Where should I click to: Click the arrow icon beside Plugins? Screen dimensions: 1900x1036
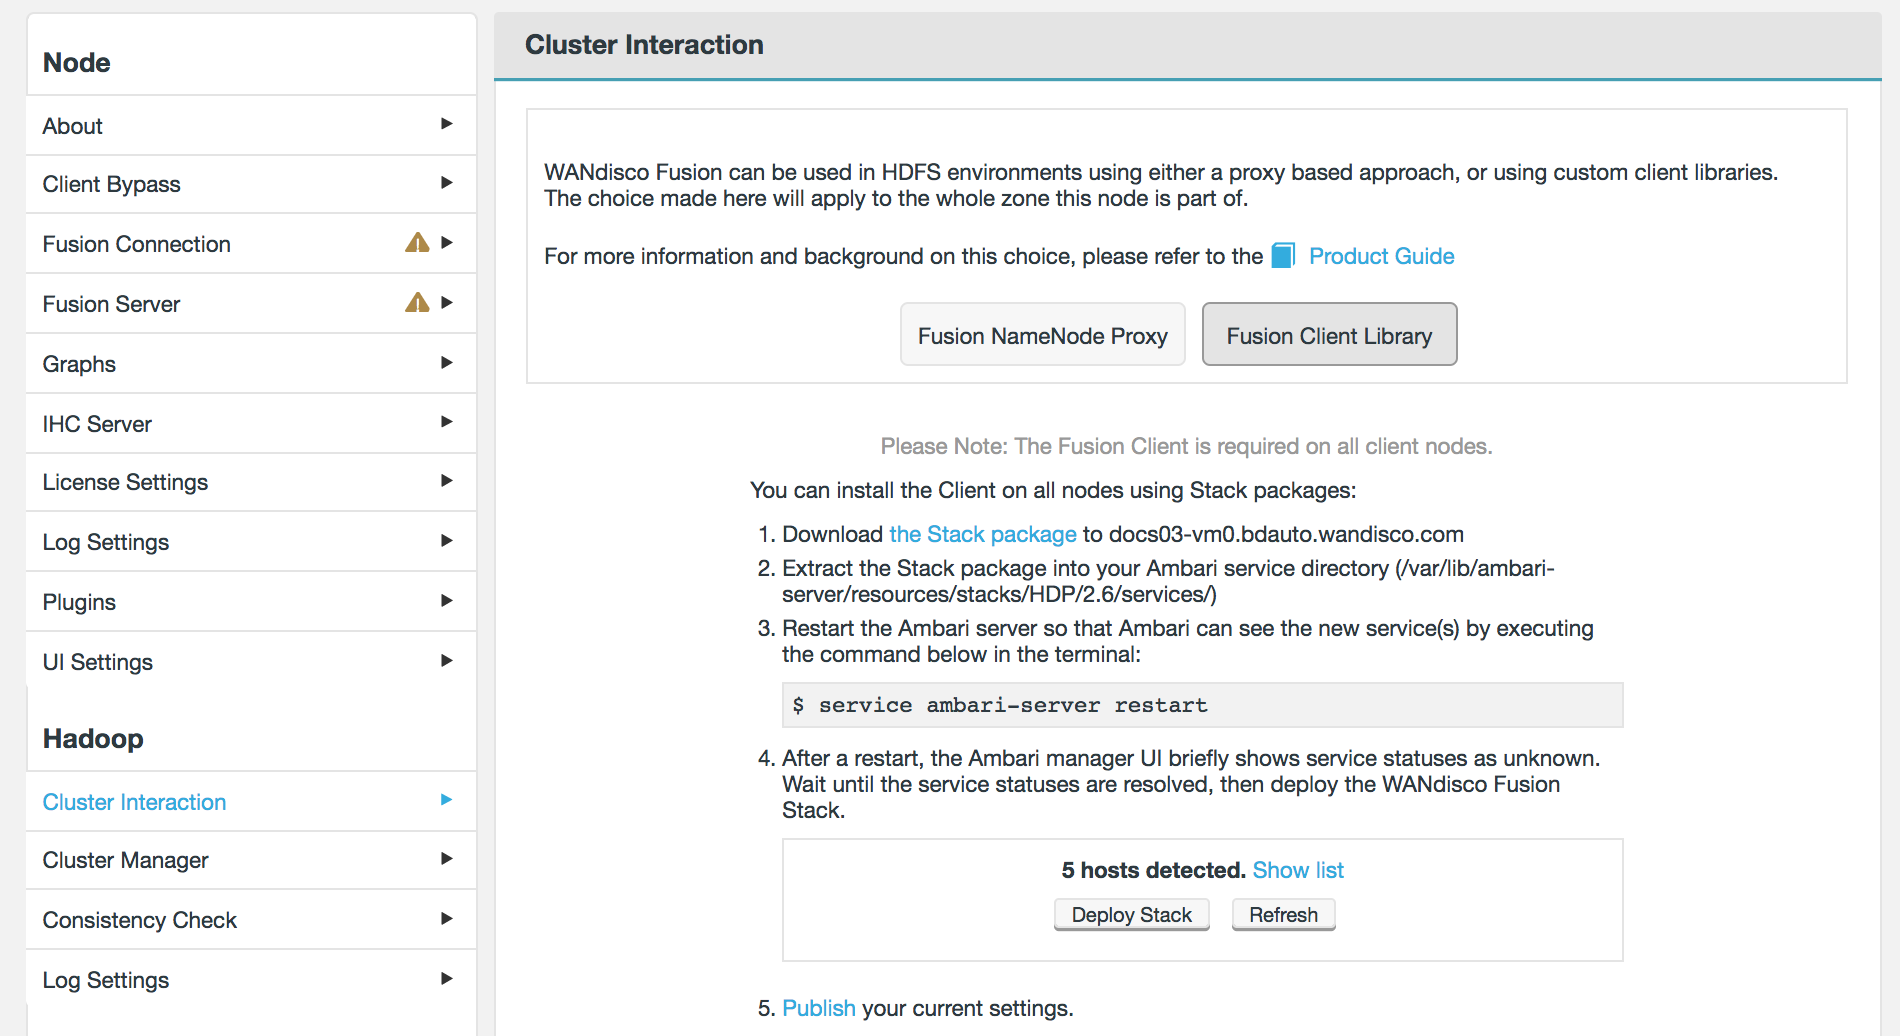[447, 601]
